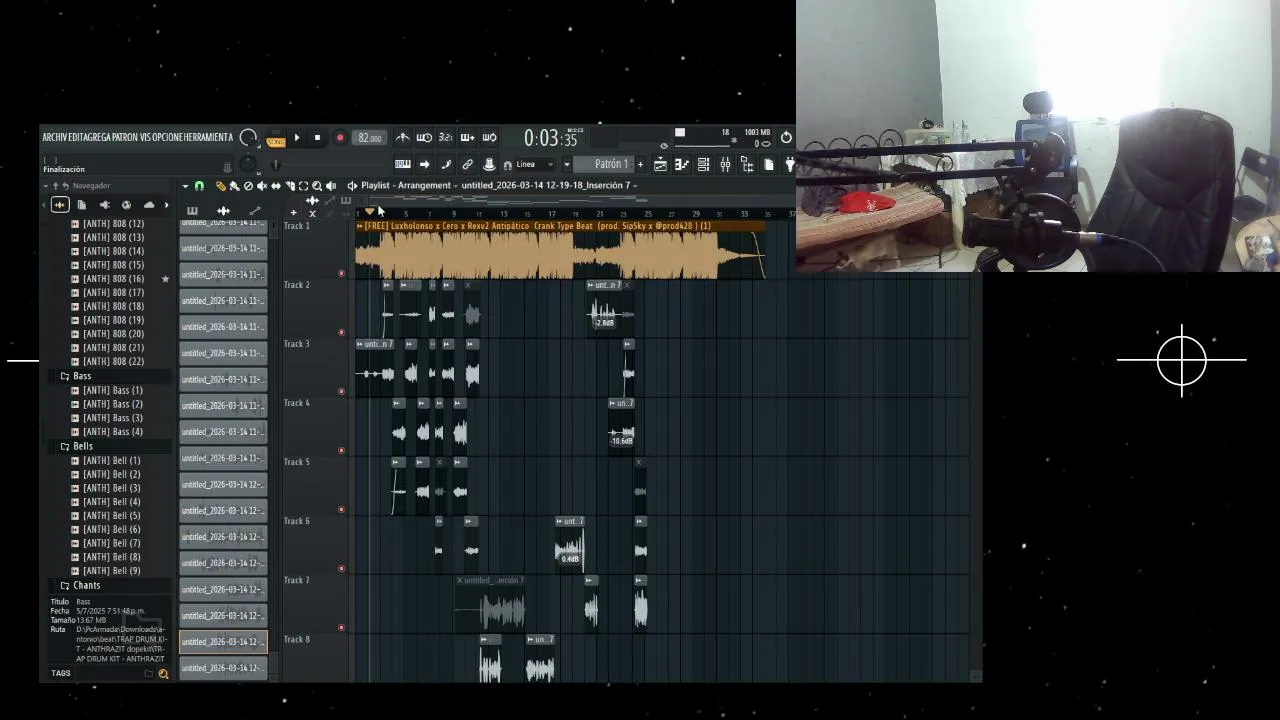This screenshot has height=720, width=1280.
Task: Open the HERRAMIENTA menu
Action: [x=208, y=137]
